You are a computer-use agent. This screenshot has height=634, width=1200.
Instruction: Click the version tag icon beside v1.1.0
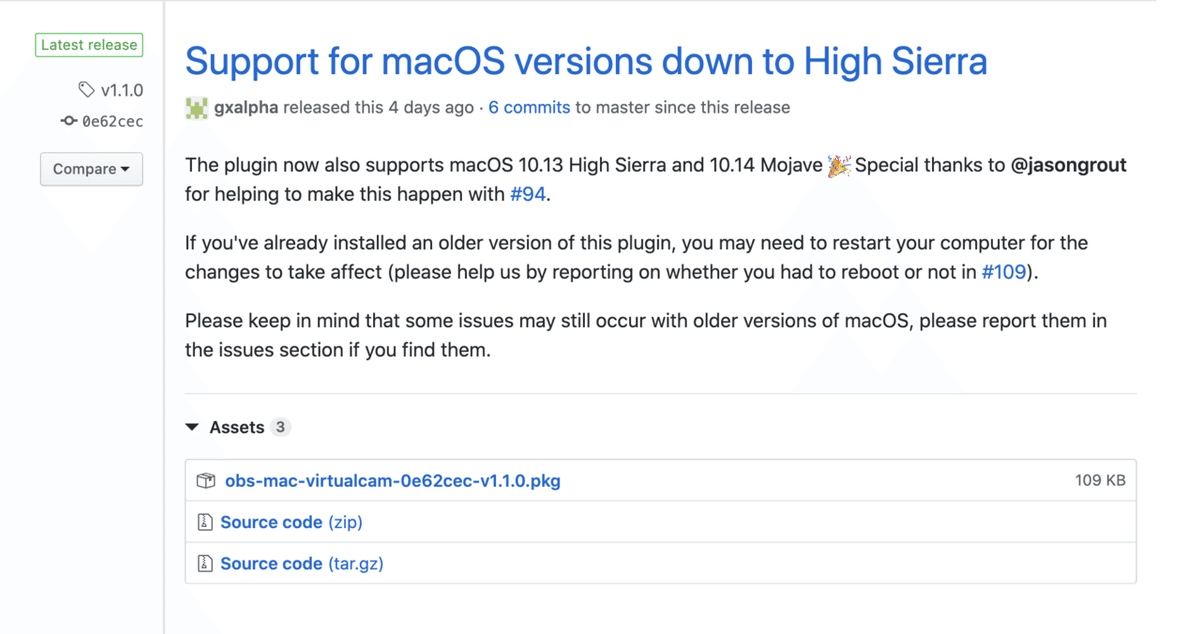click(x=86, y=90)
